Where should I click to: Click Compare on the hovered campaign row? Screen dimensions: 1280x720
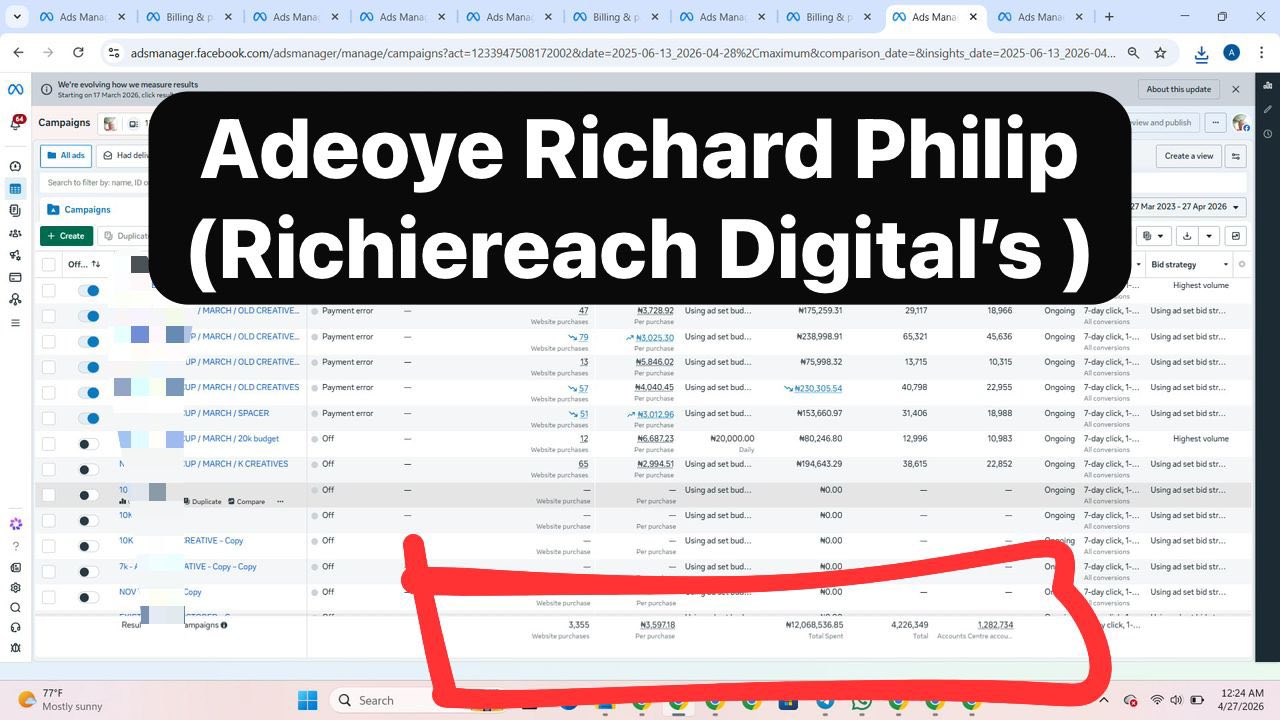coord(247,501)
